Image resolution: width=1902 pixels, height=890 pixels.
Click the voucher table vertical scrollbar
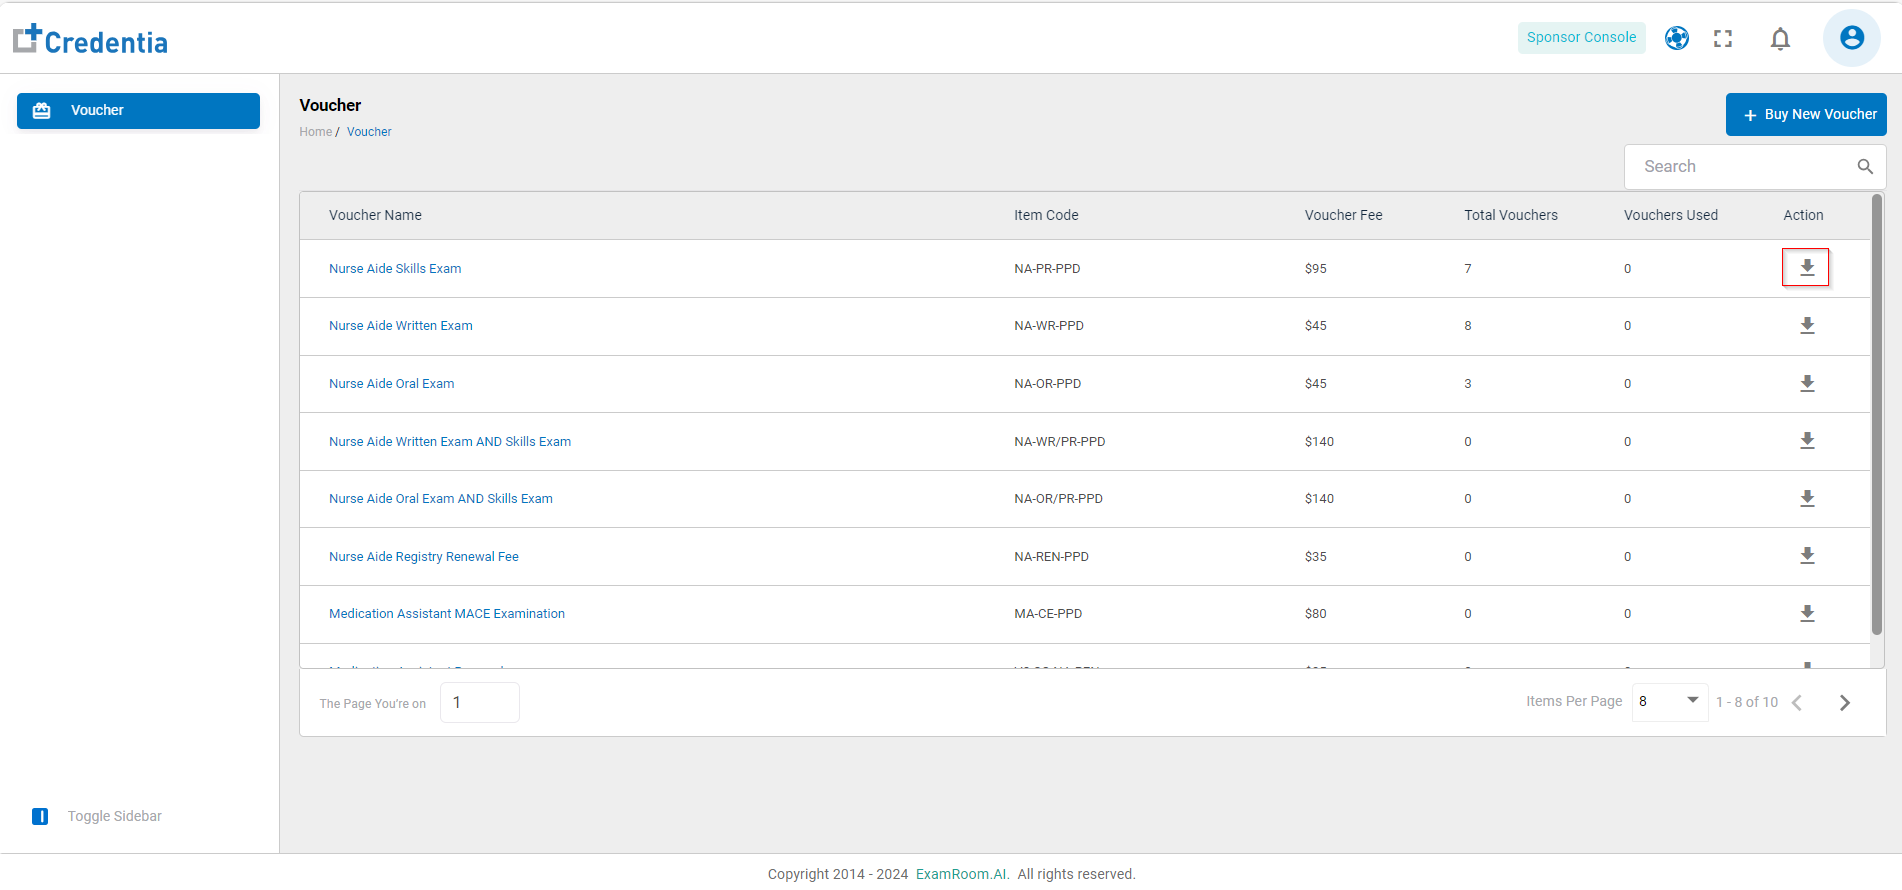[x=1877, y=415]
